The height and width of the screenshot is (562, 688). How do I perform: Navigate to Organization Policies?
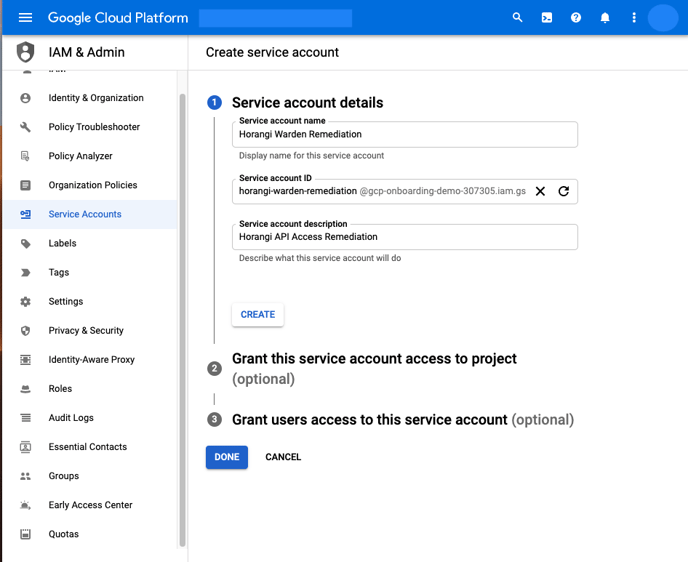click(x=93, y=185)
